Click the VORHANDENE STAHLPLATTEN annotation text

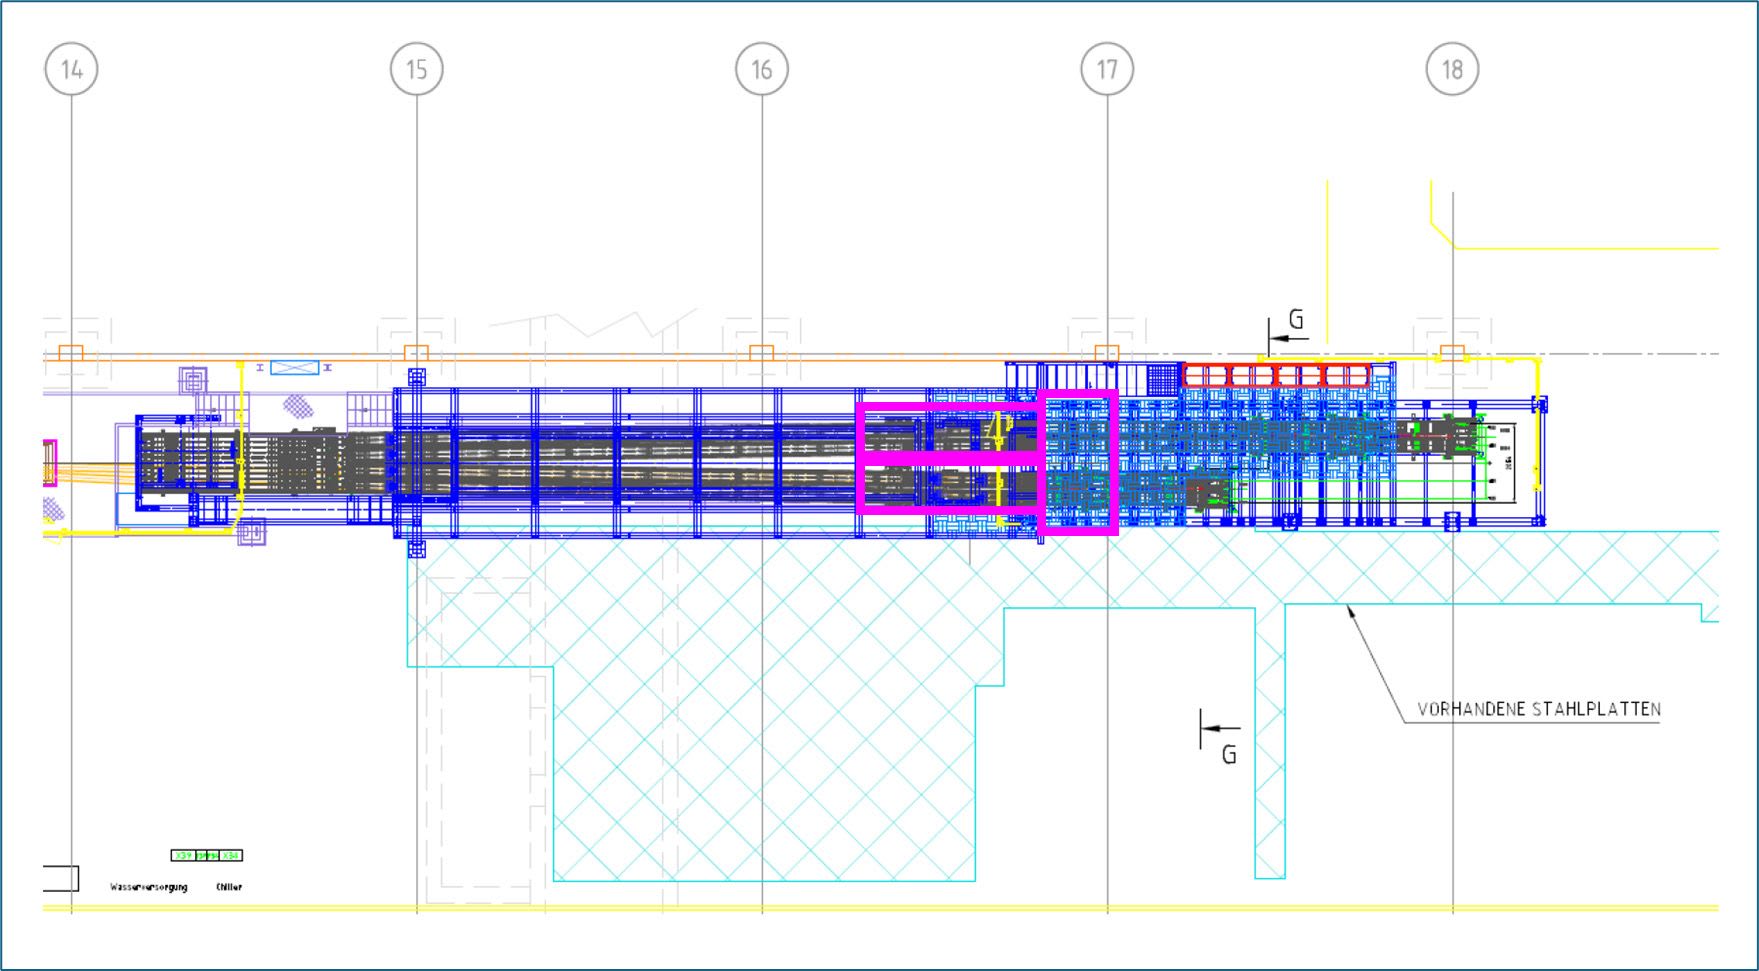[1538, 710]
